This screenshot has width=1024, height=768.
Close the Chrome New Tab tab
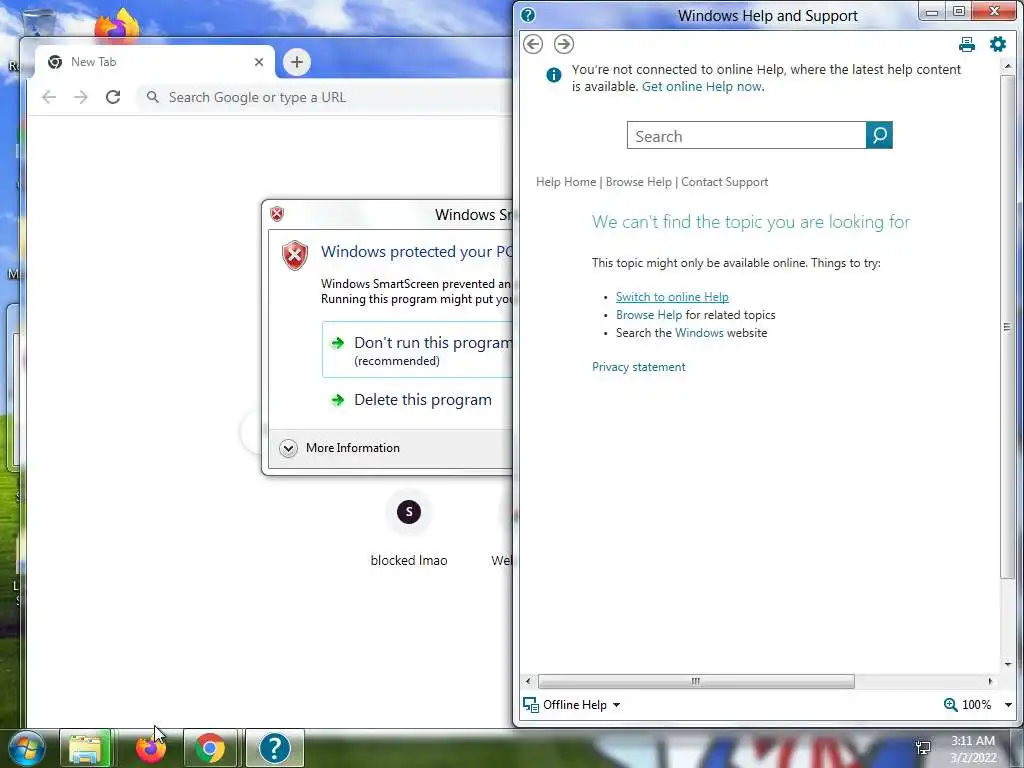[259, 62]
